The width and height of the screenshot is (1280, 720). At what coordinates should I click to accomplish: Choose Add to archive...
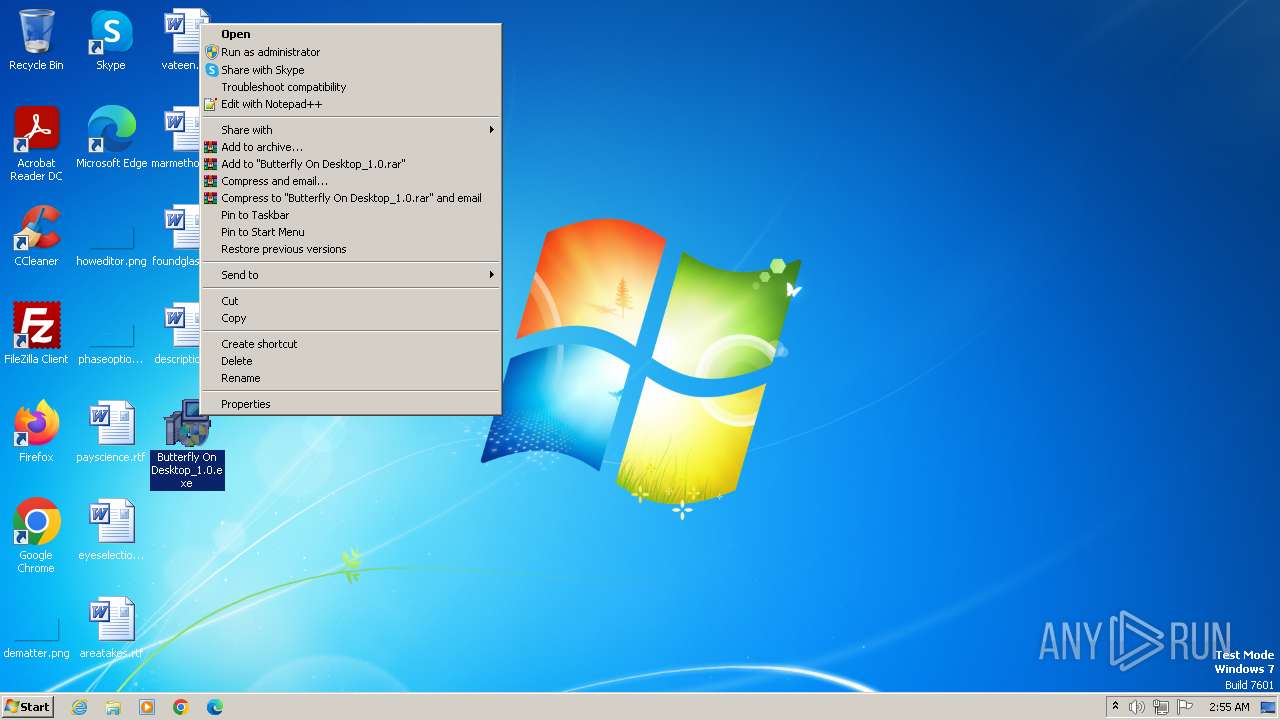tap(351, 147)
